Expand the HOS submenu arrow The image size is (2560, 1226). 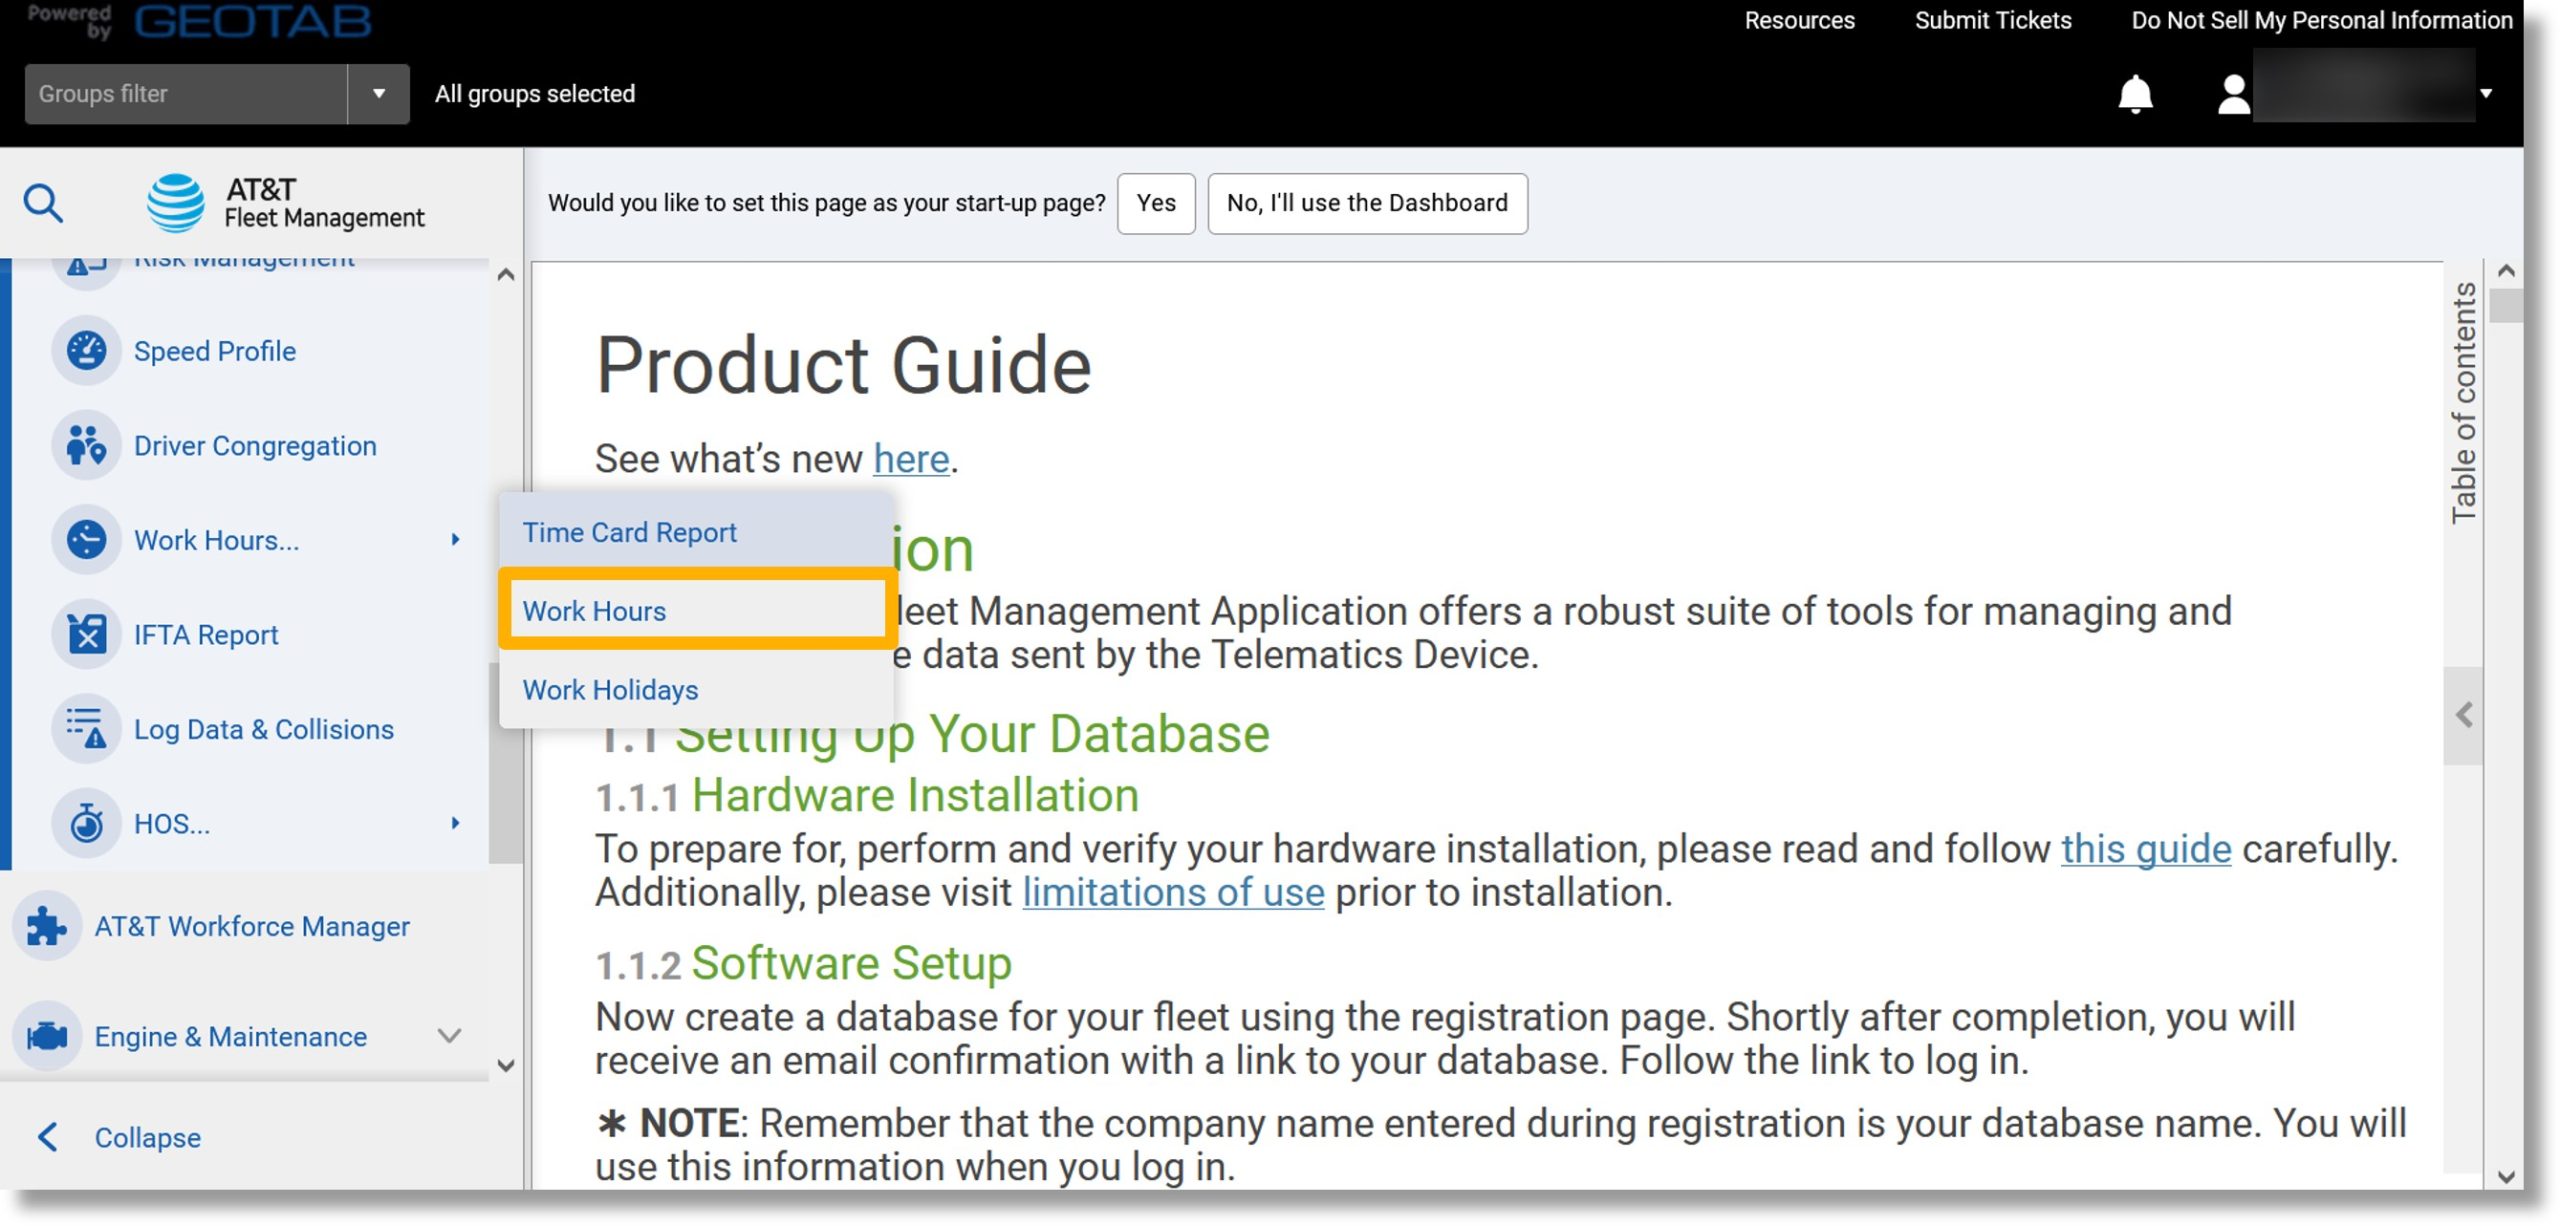456,824
